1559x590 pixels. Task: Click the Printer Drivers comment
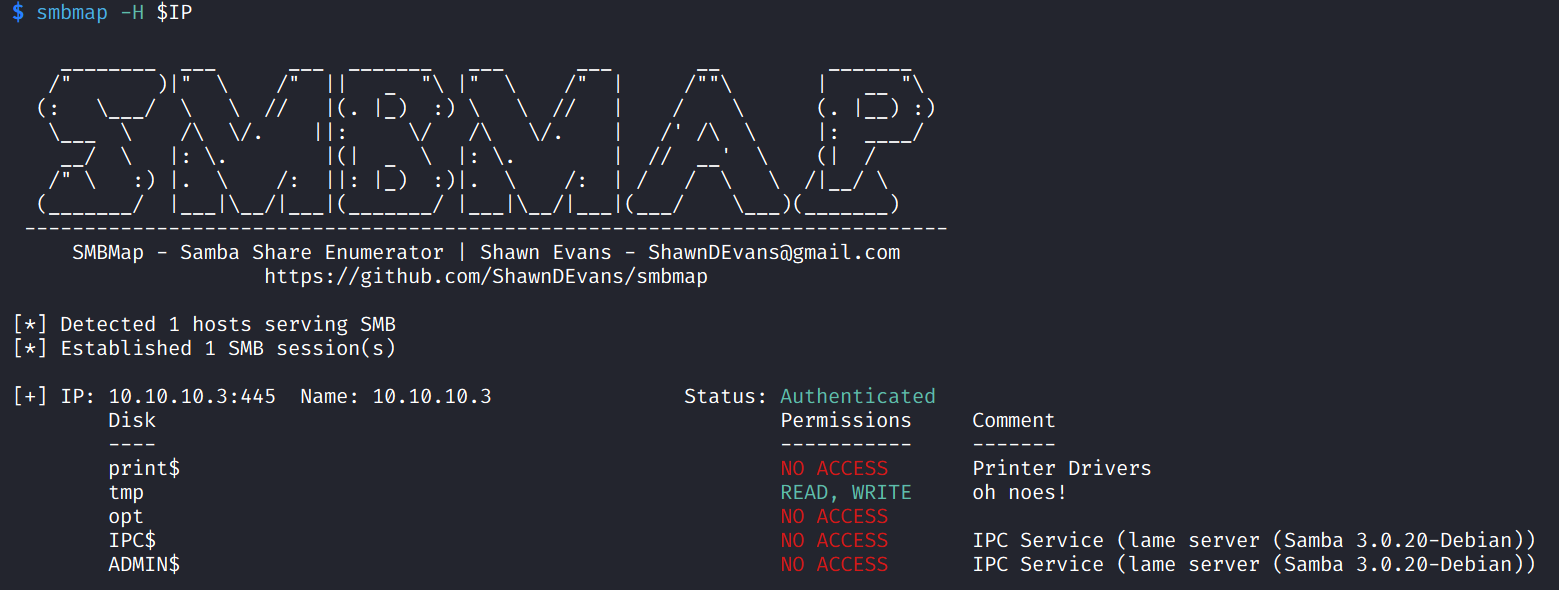coord(1062,468)
